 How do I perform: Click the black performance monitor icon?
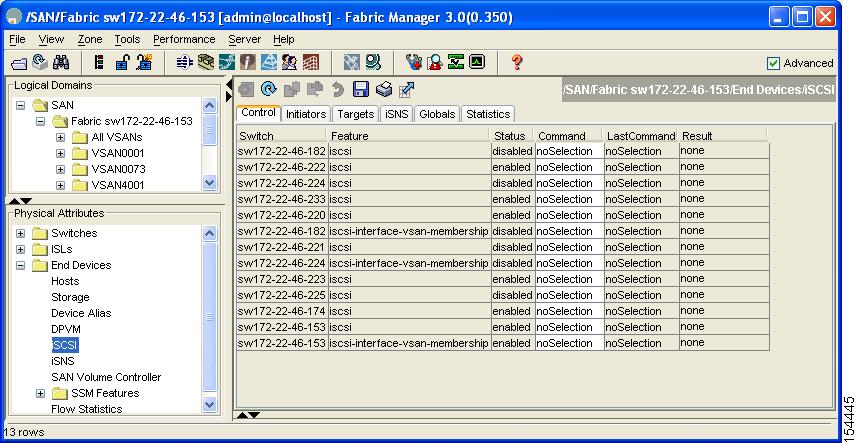click(x=477, y=62)
